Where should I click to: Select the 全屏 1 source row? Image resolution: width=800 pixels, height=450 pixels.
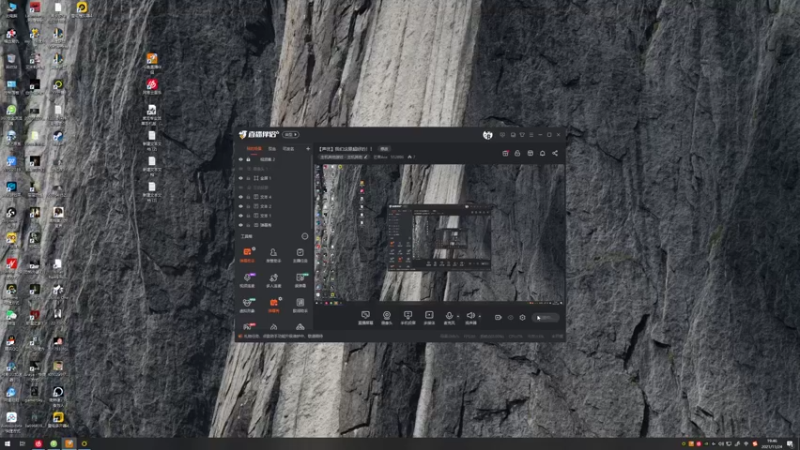[274, 178]
